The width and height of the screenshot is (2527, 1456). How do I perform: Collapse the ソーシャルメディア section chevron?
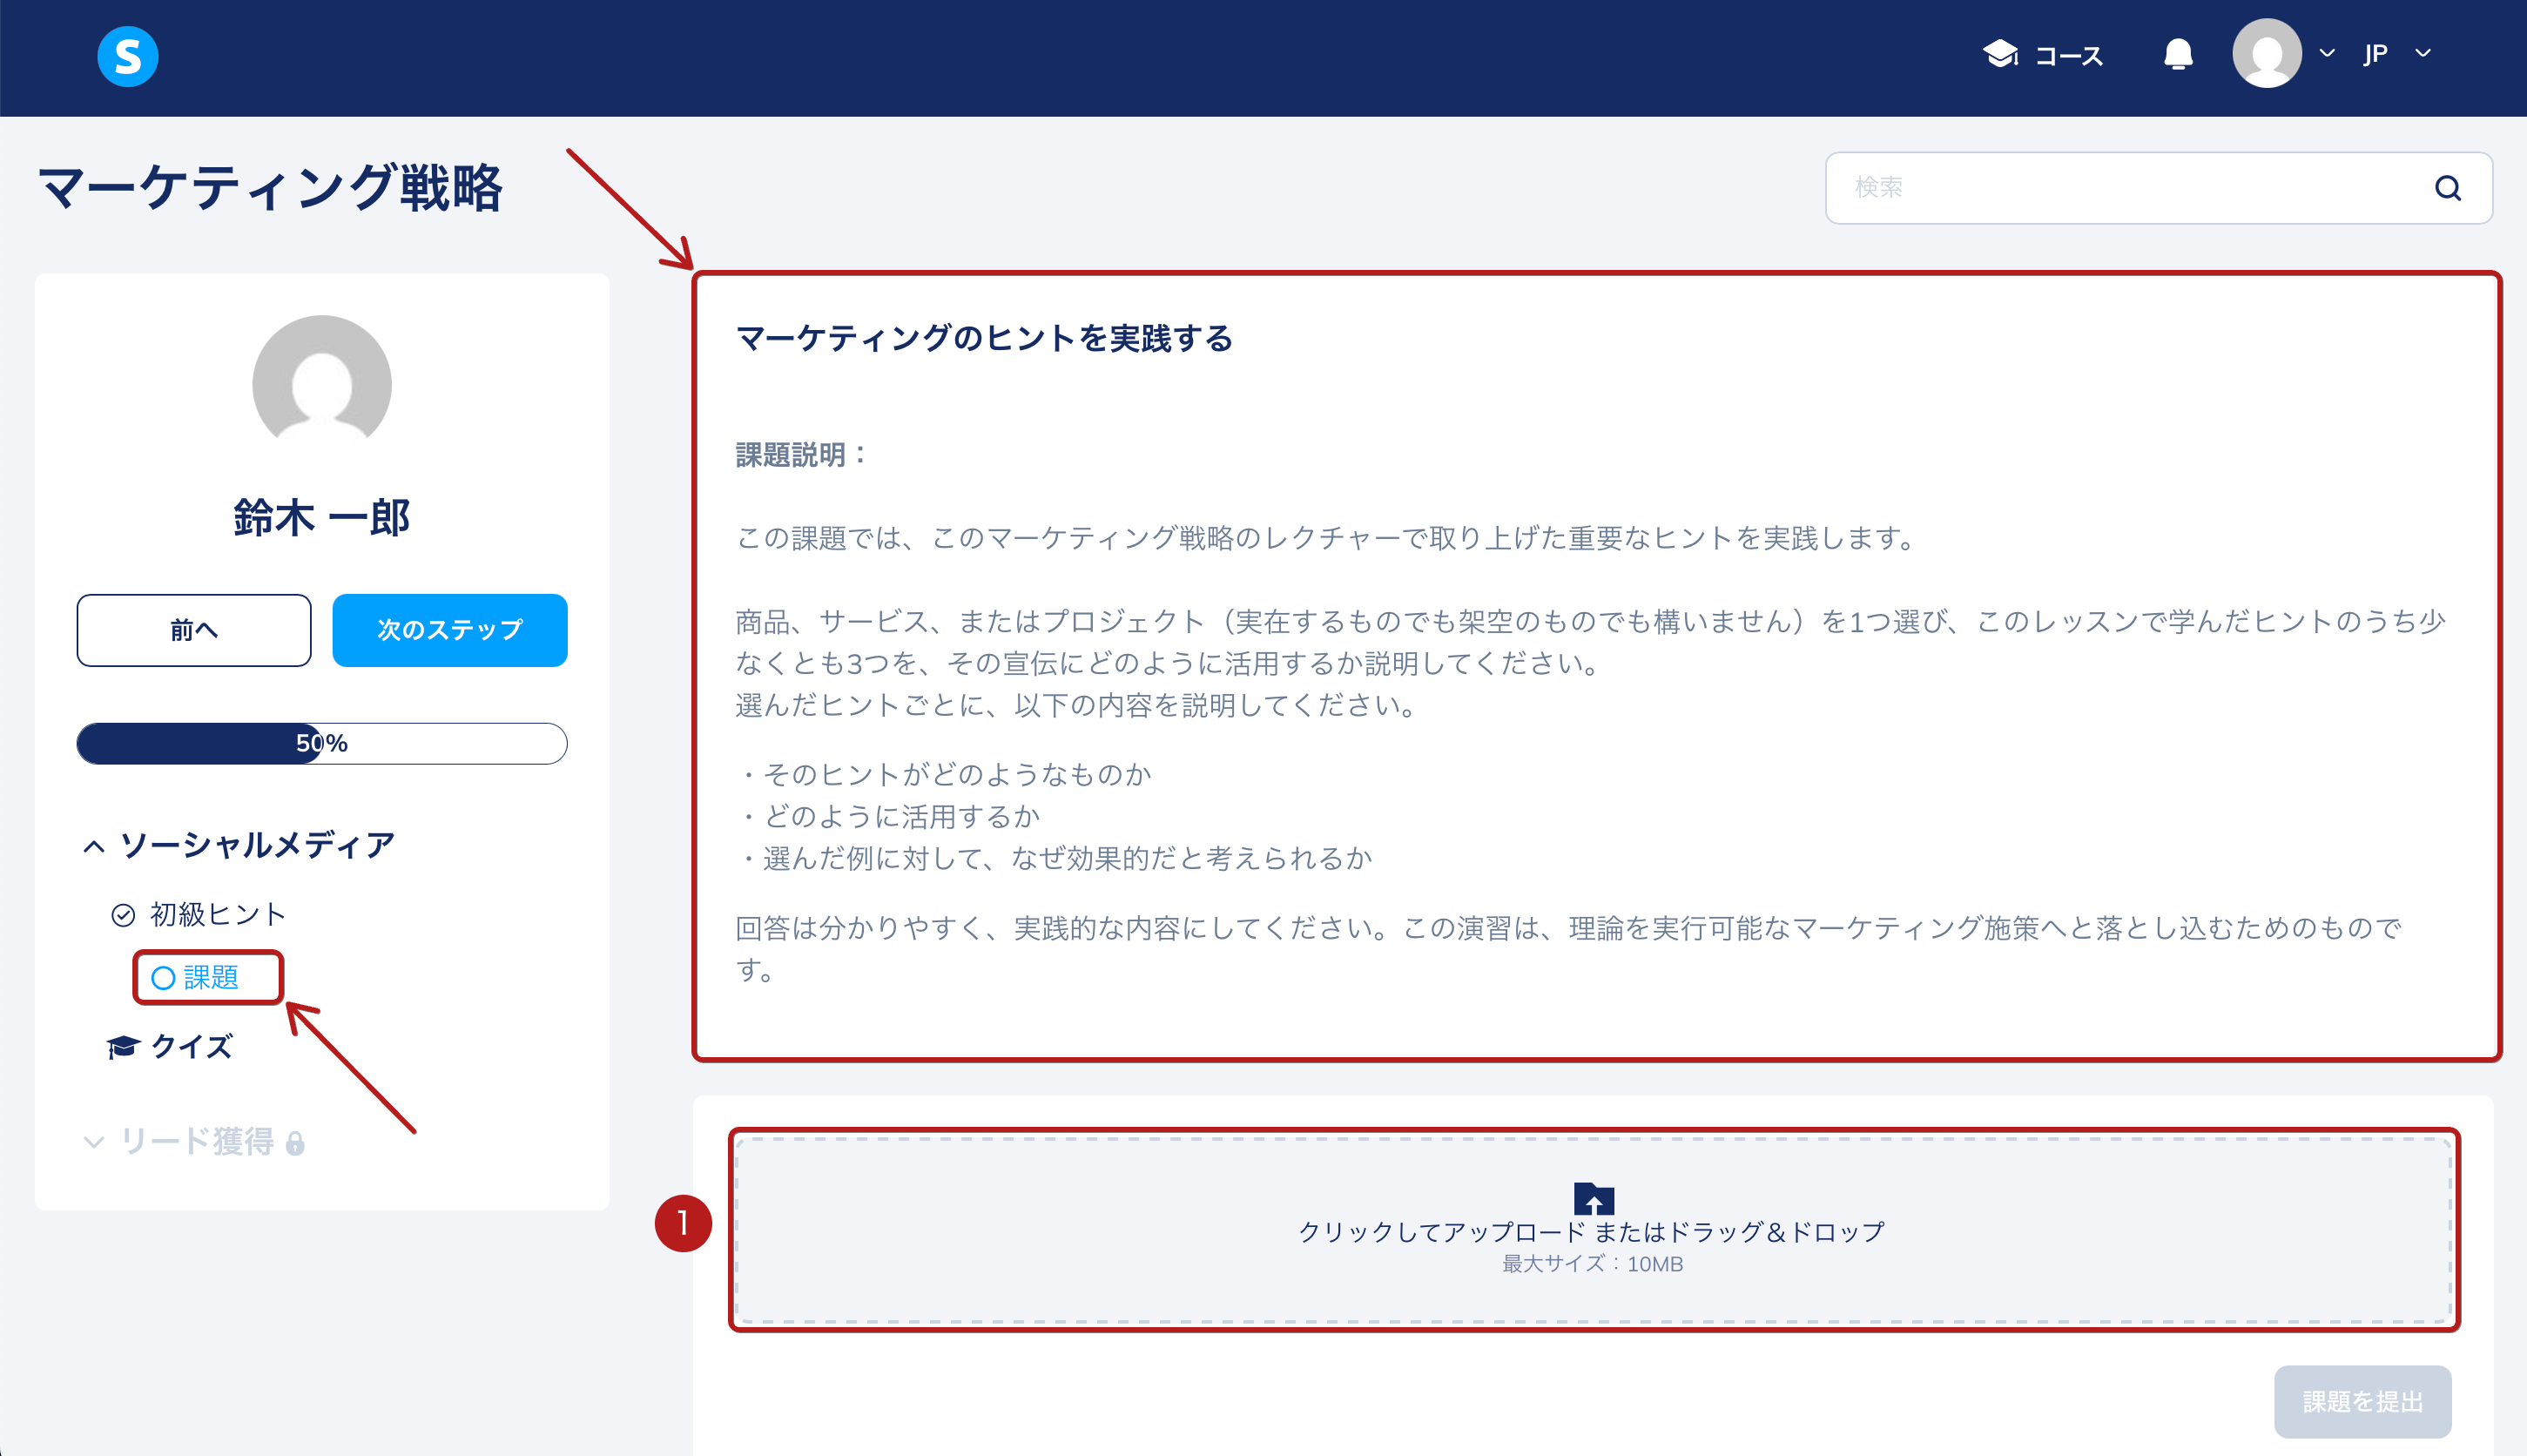(x=93, y=846)
